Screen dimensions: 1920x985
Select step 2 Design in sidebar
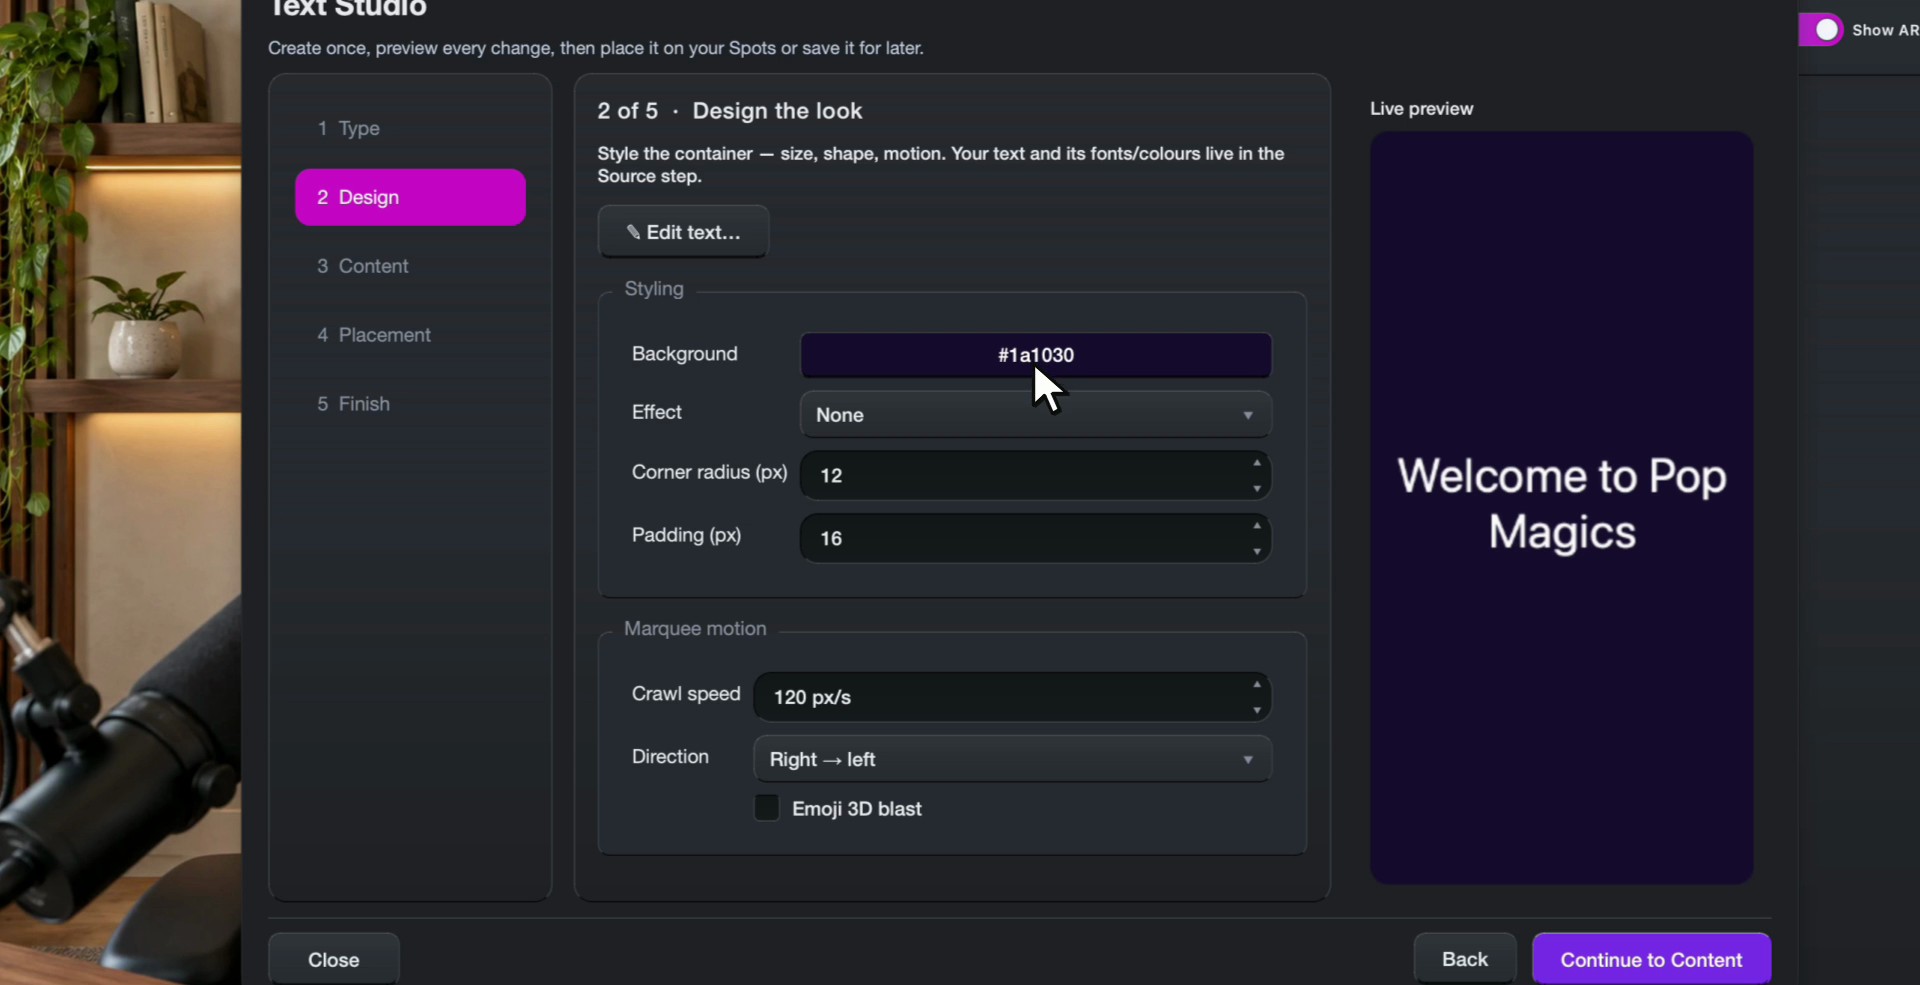tap(410, 197)
